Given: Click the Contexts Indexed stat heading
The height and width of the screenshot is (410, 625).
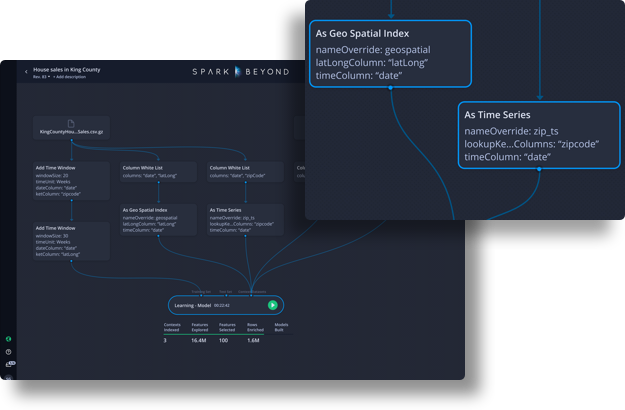Looking at the screenshot, I should 172,327.
